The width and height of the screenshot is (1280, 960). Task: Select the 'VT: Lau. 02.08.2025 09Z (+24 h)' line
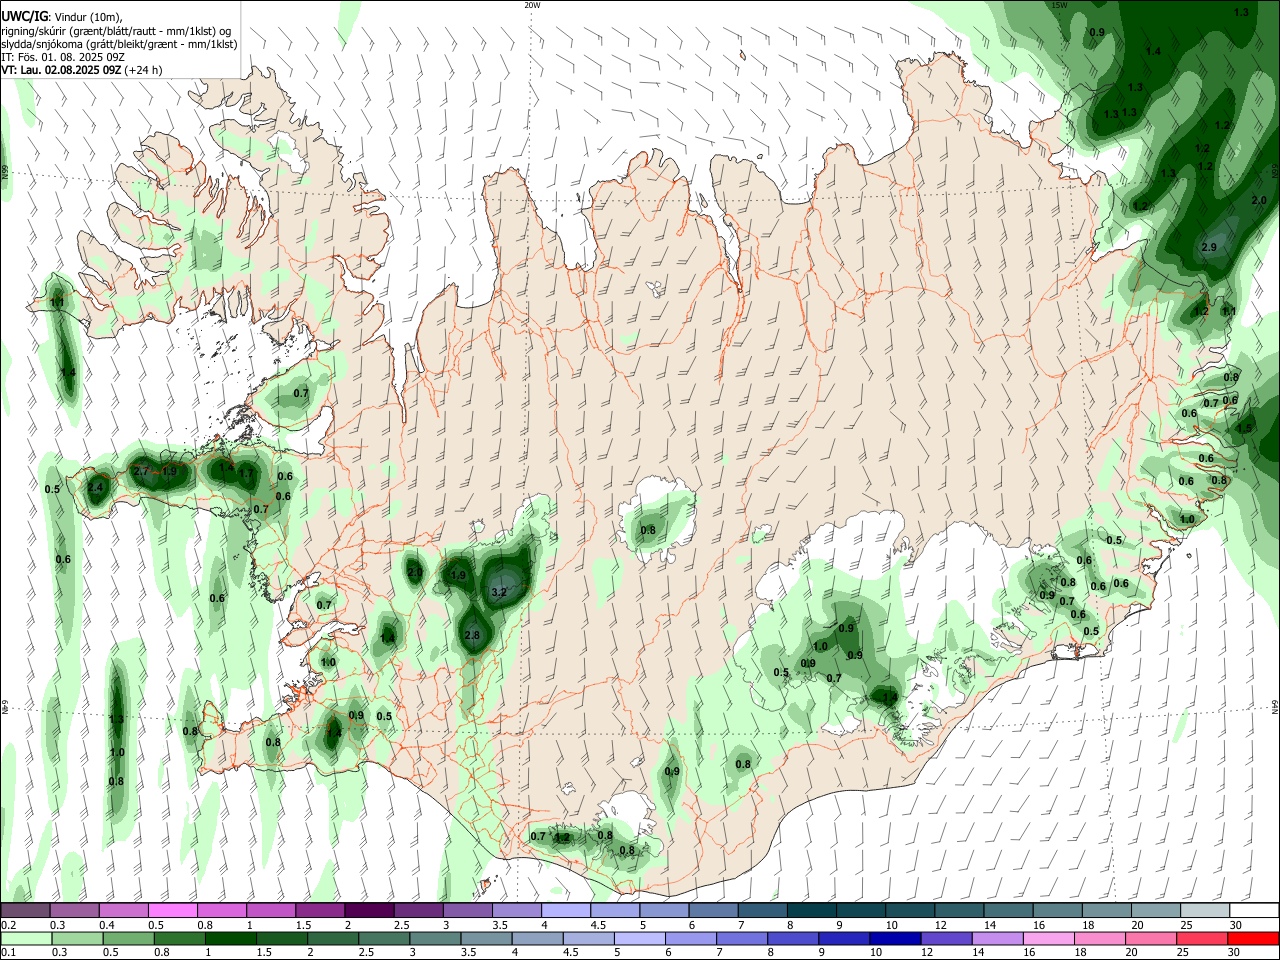81,70
